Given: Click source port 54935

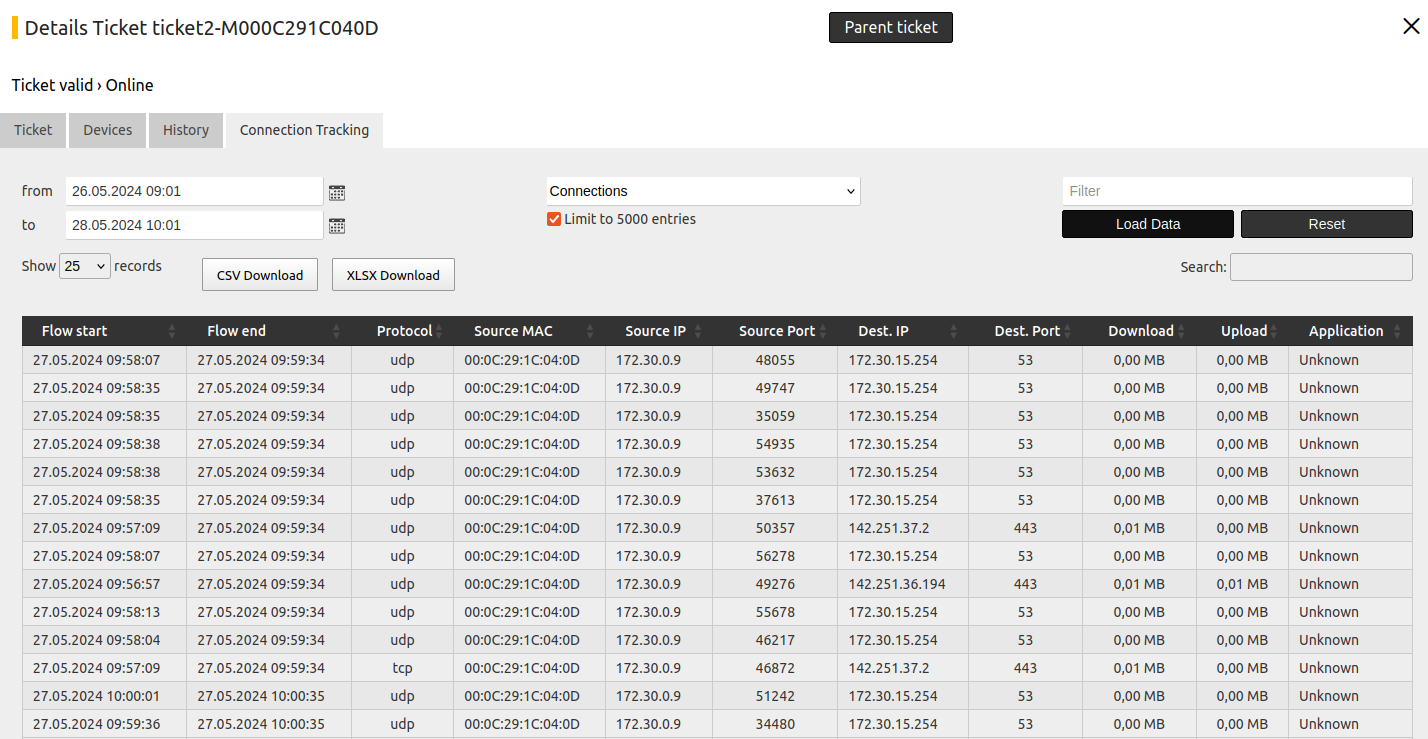Looking at the screenshot, I should [x=775, y=444].
